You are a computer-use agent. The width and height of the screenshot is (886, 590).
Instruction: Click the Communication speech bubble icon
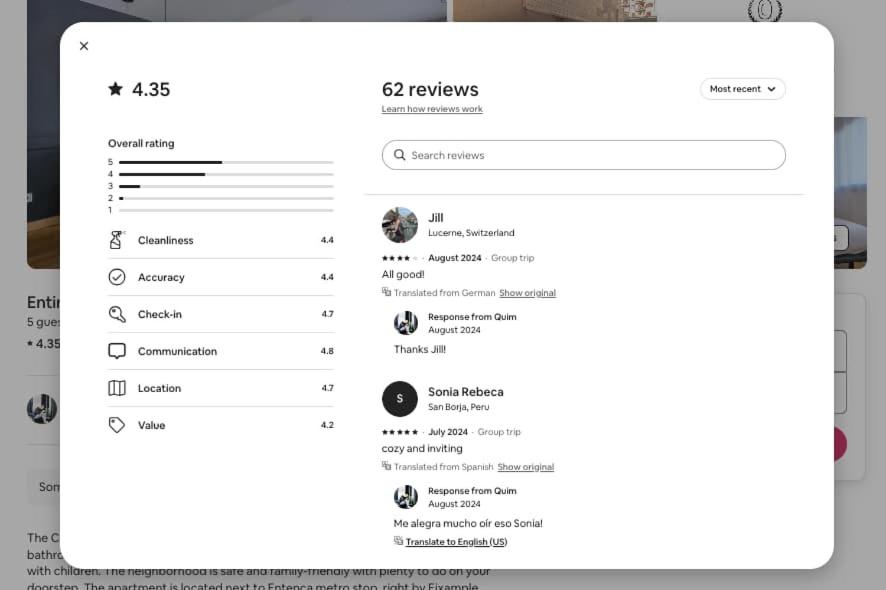(117, 351)
